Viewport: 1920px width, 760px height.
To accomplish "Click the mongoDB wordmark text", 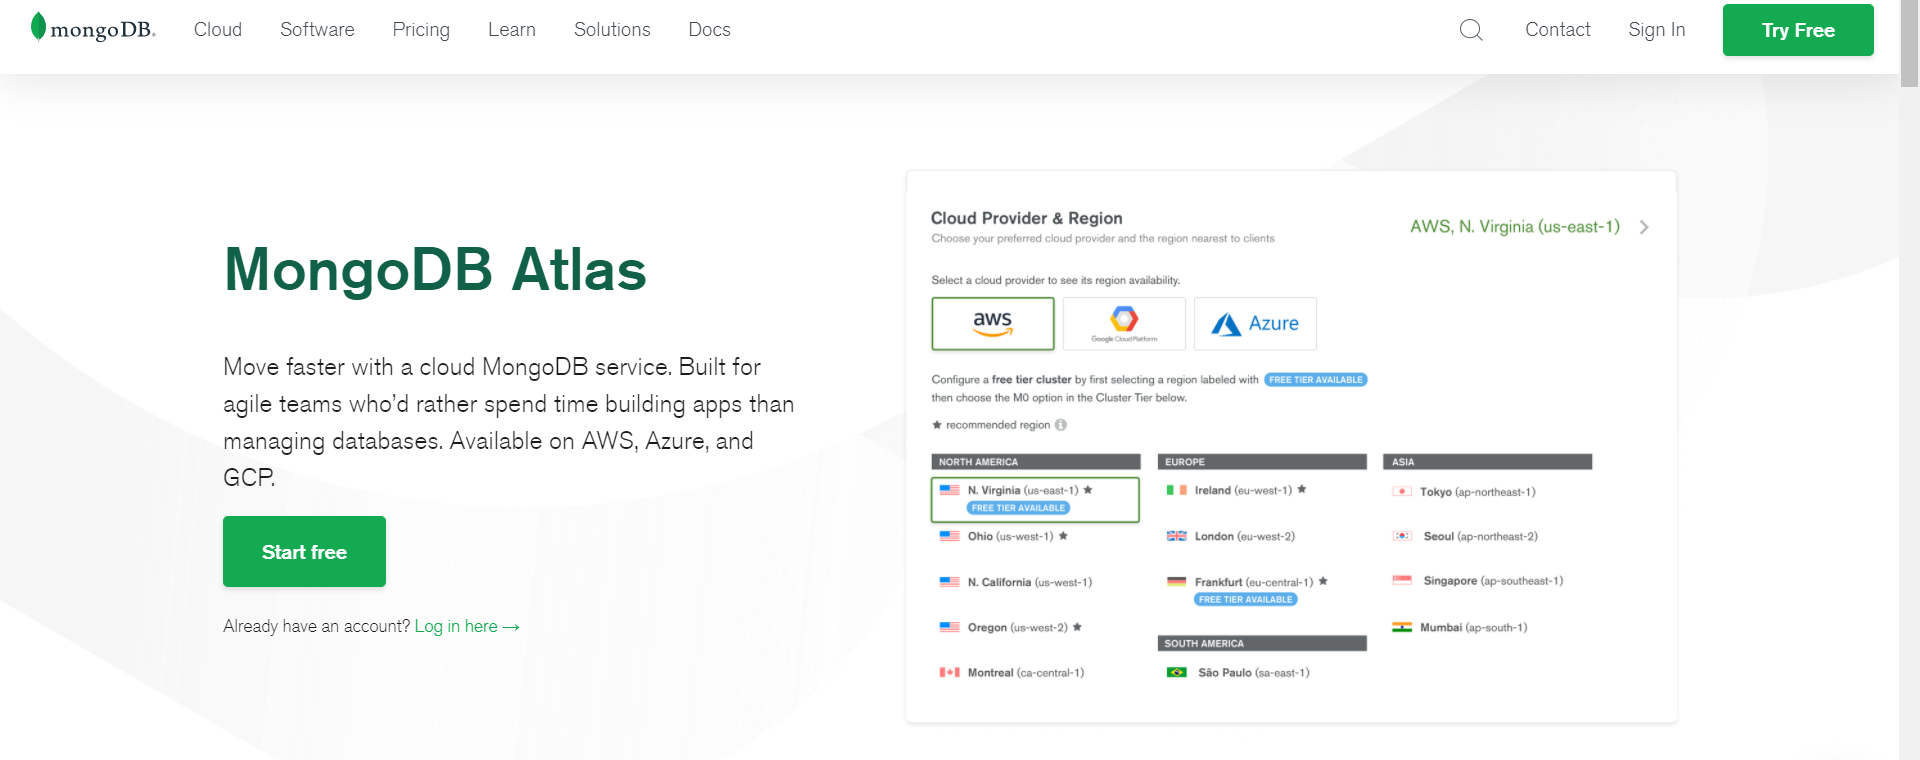I will pyautogui.click(x=103, y=30).
